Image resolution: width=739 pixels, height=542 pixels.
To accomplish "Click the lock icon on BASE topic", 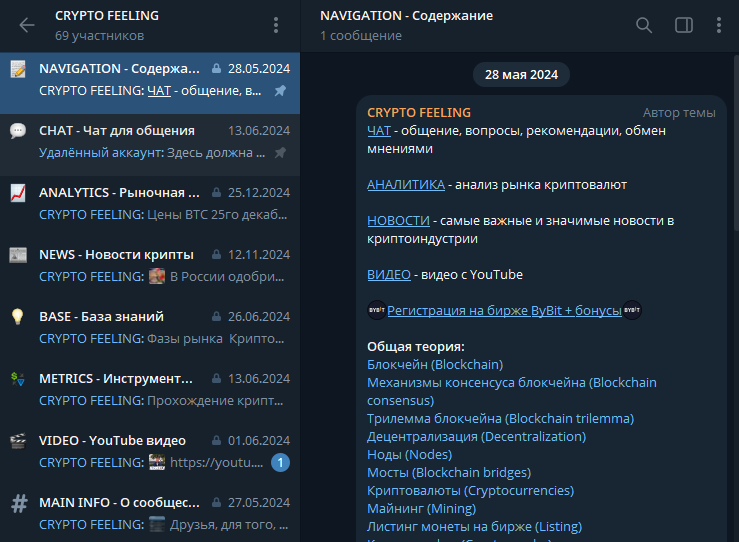I will pos(216,316).
